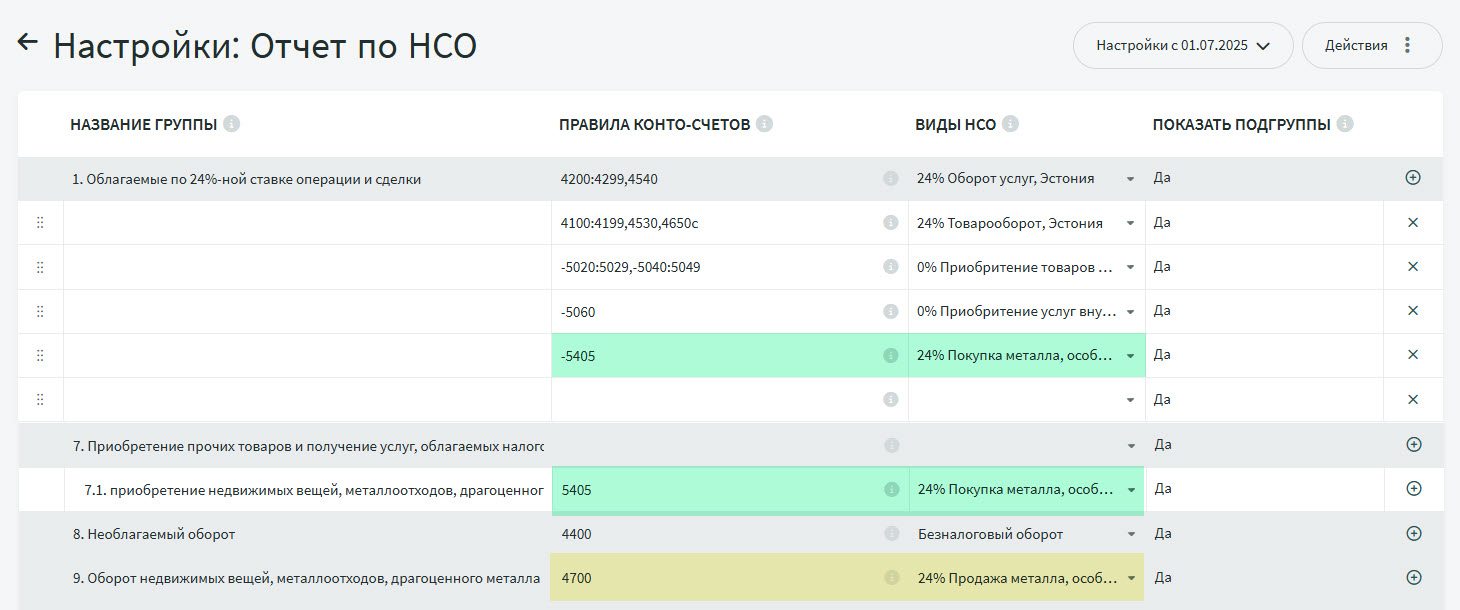Open the Безналоговый оборот dropdown

(1130, 535)
